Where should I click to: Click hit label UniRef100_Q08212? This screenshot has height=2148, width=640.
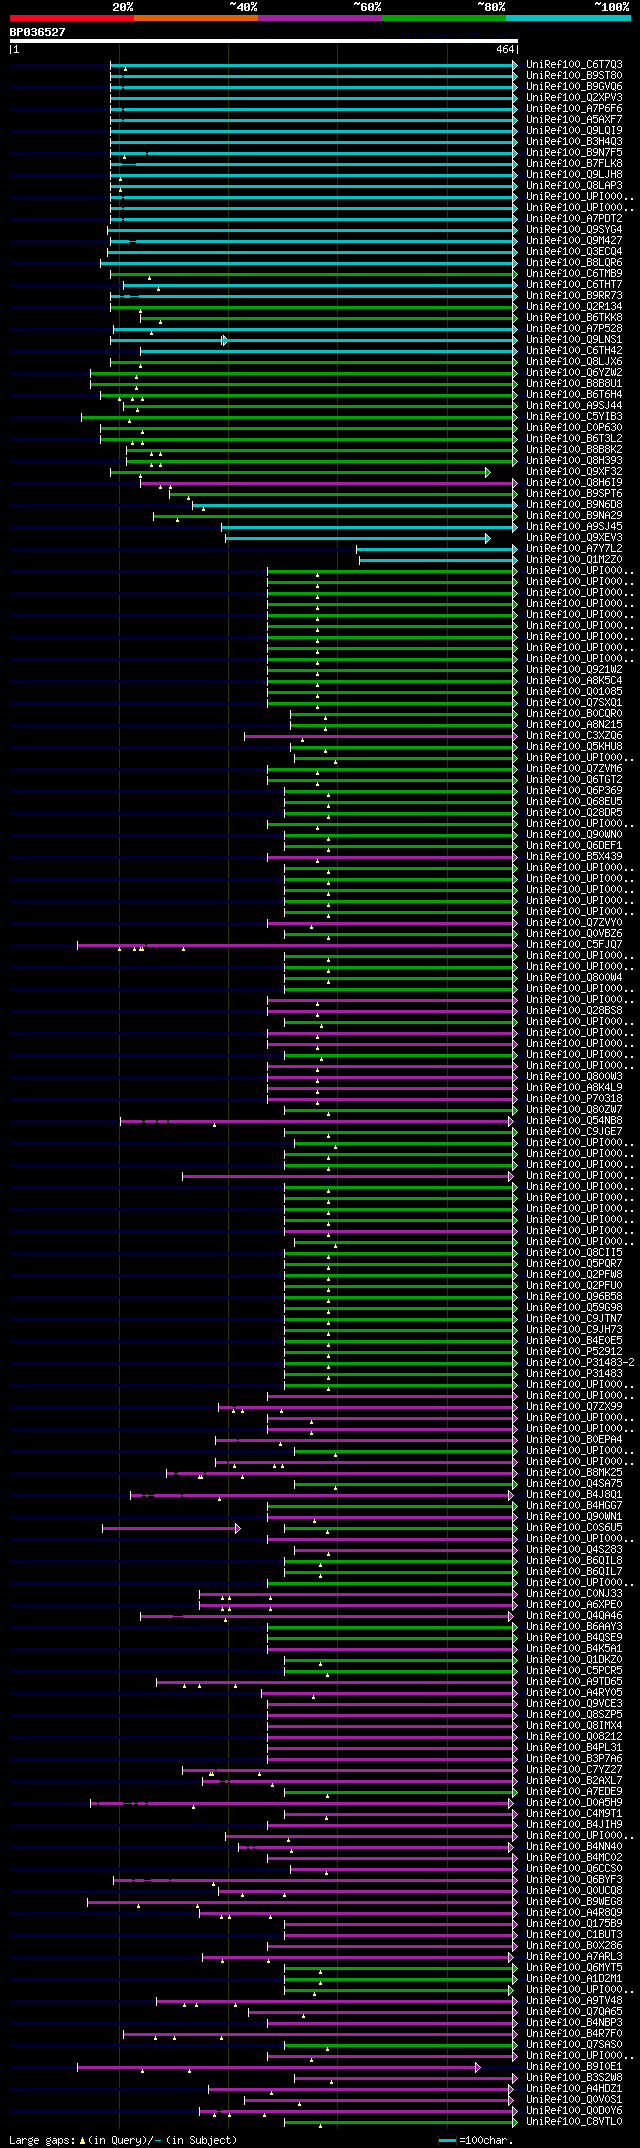pos(574,1737)
